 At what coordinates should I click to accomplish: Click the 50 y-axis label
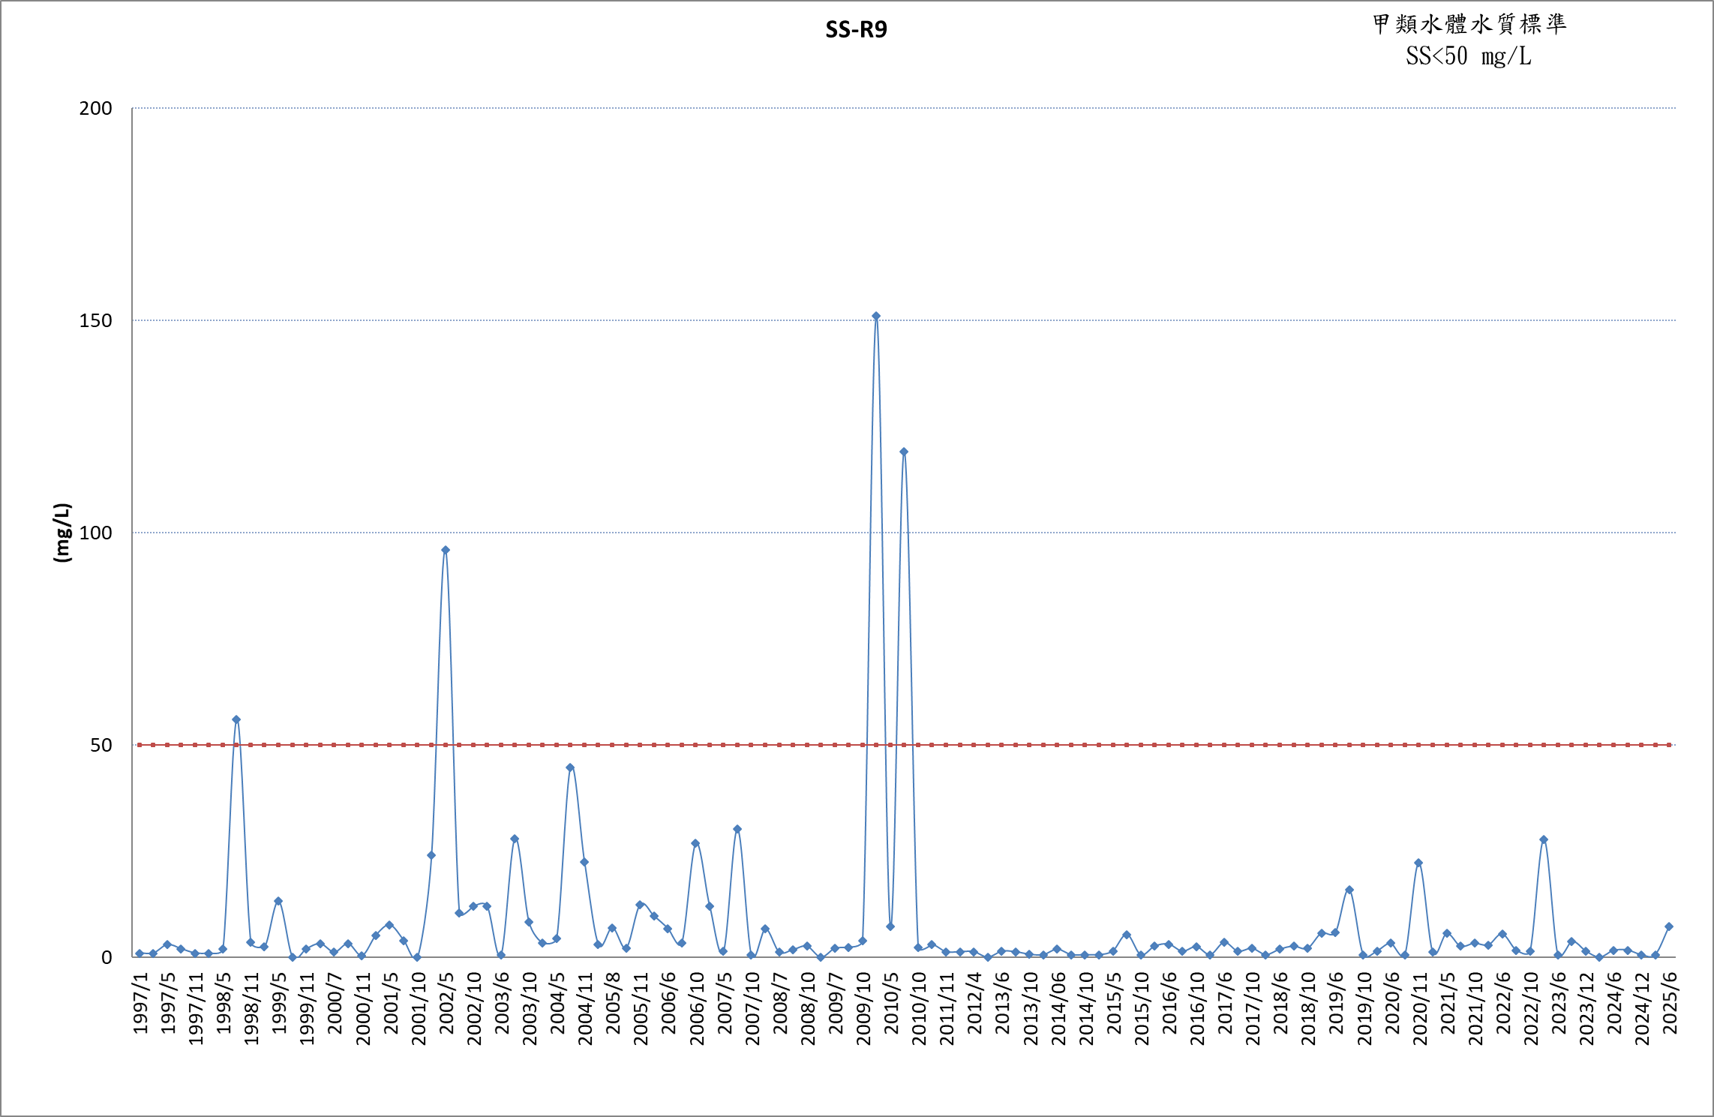click(101, 745)
